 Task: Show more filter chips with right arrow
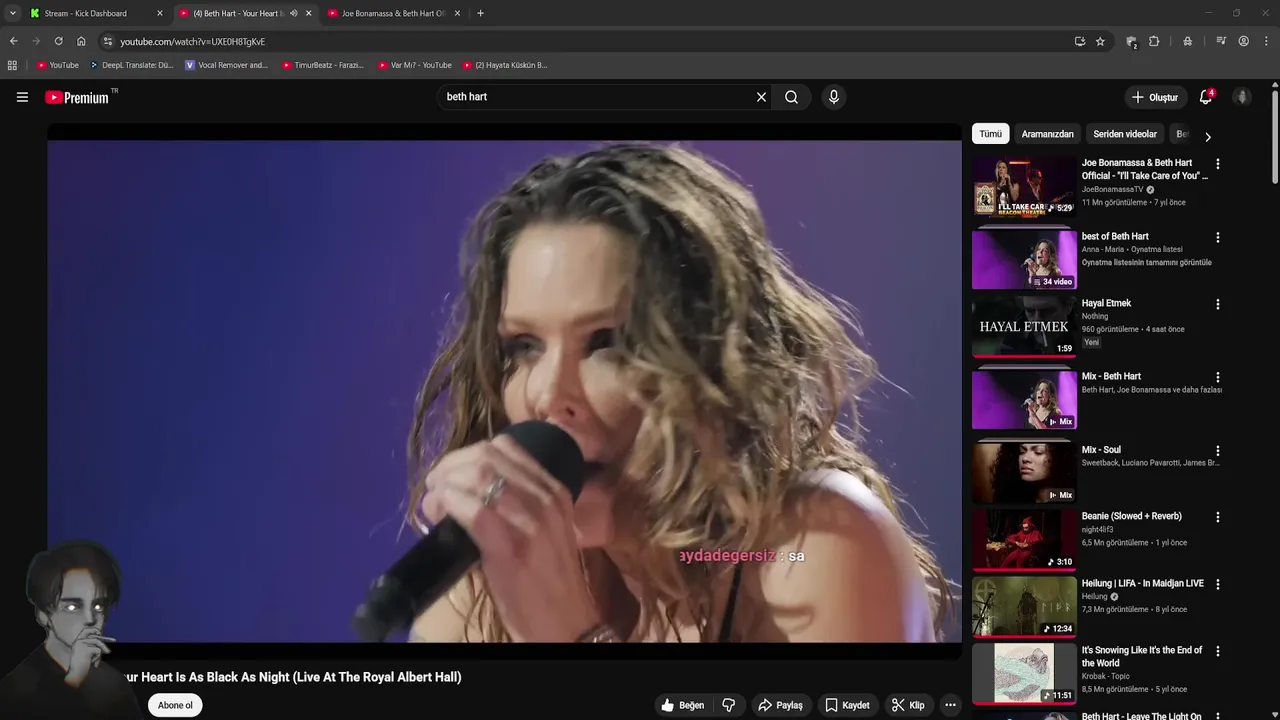[x=1207, y=137]
